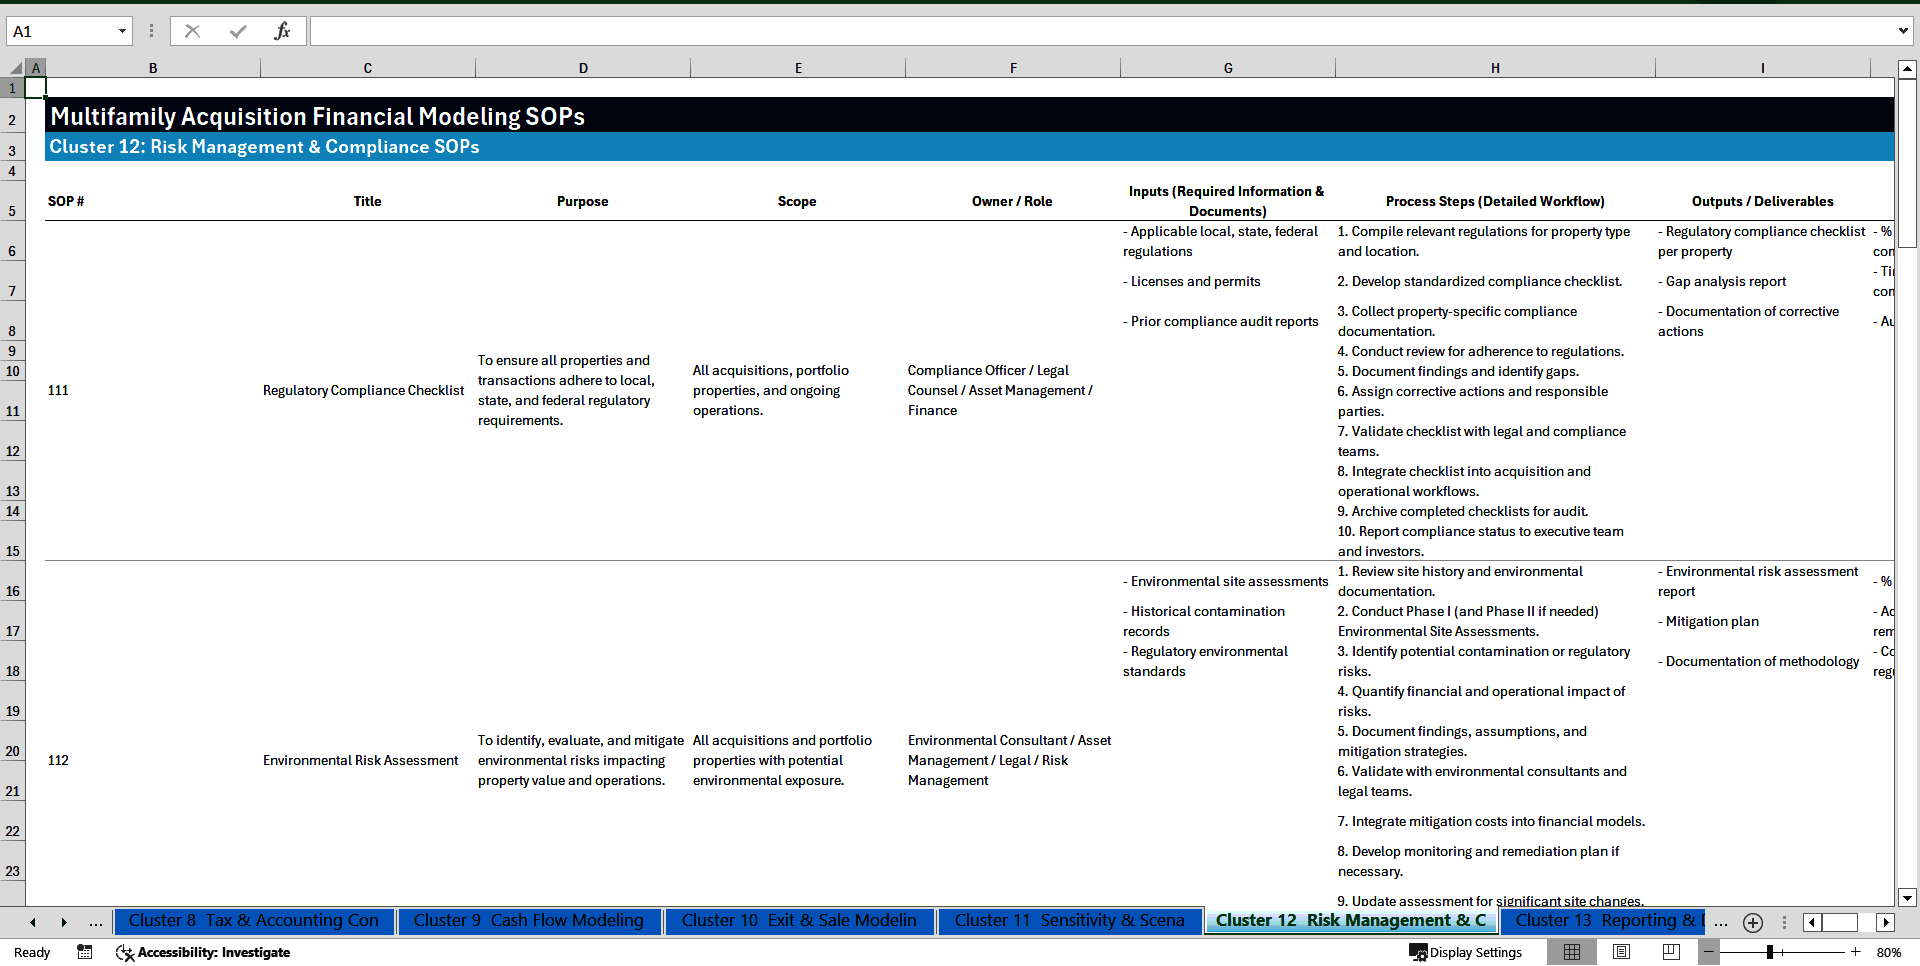The width and height of the screenshot is (1920, 966).
Task: Open the Cluster 13 Reporting tab
Action: 1605,921
